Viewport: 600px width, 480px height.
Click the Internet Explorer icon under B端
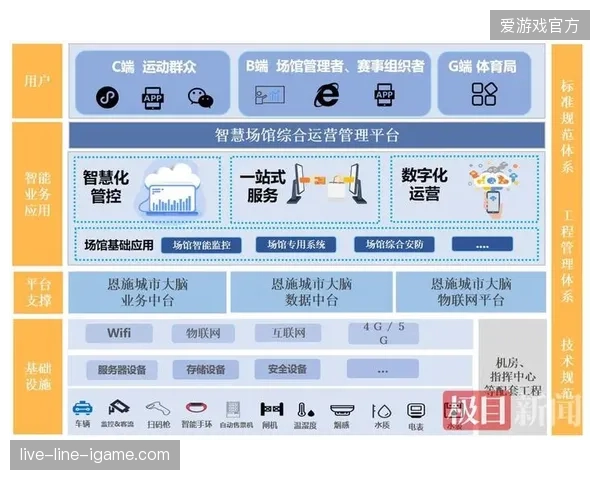tap(326, 95)
